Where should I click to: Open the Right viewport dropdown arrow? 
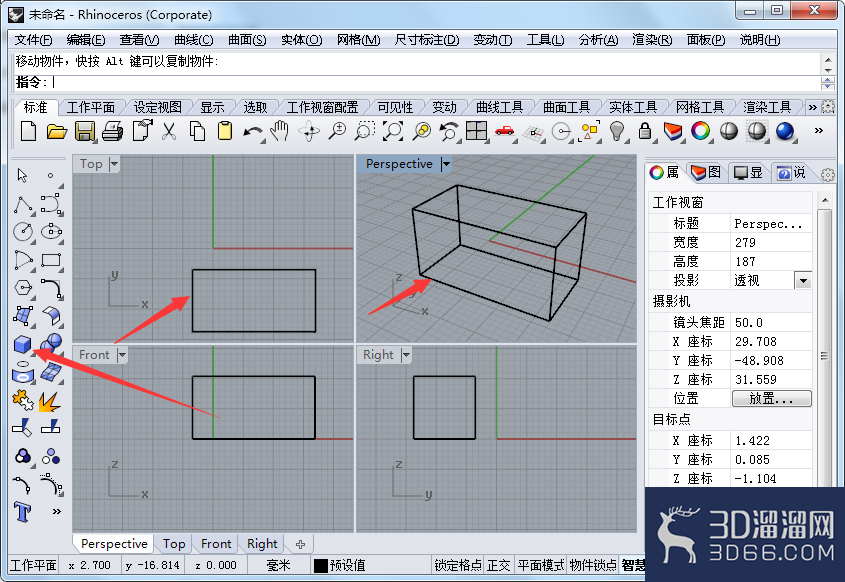(x=406, y=355)
